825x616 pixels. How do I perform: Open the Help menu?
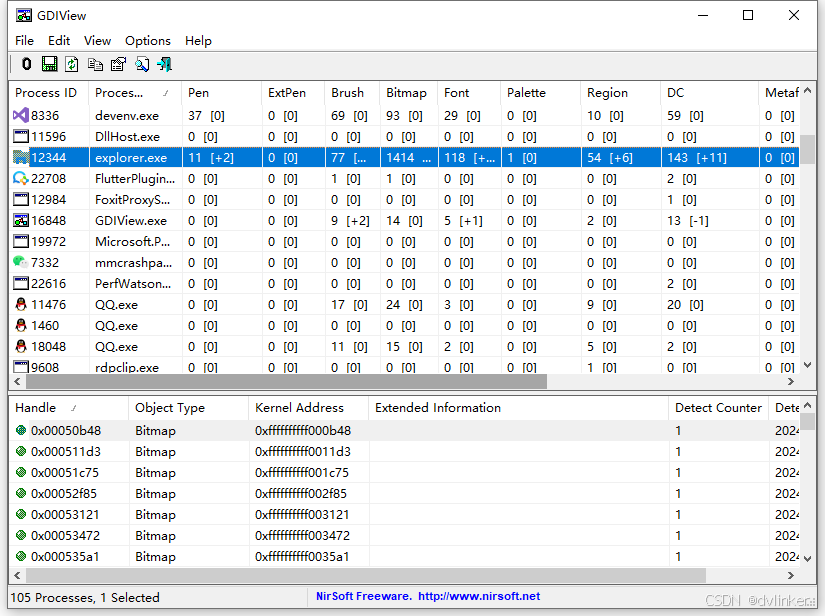click(x=198, y=41)
